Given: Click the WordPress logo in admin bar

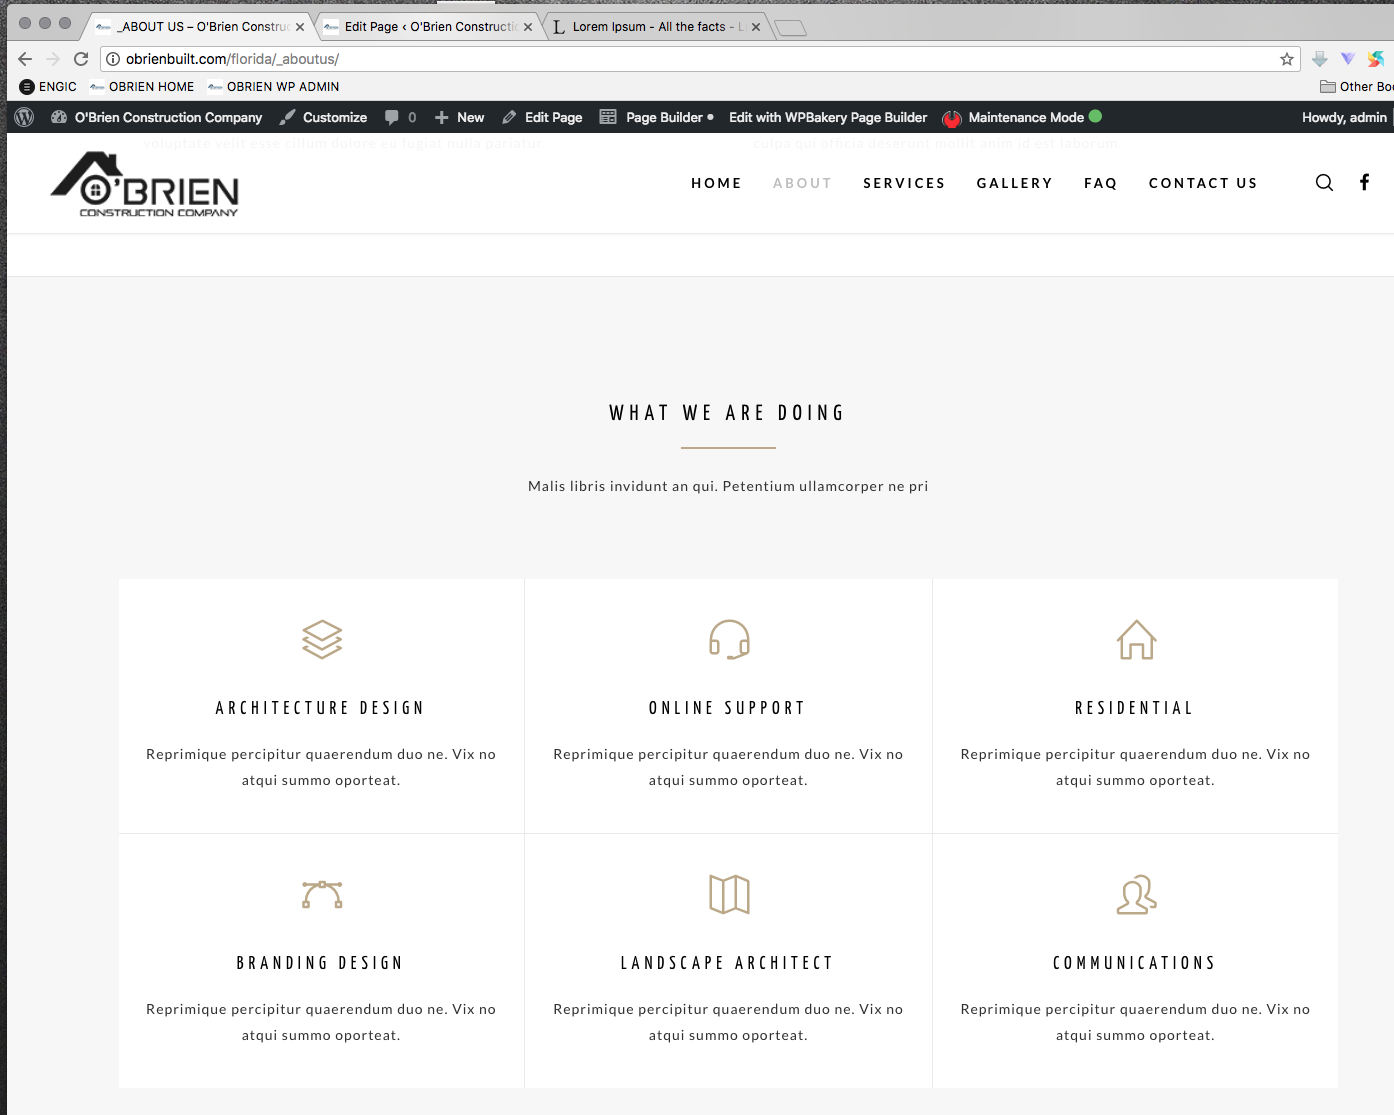Looking at the screenshot, I should click(25, 117).
